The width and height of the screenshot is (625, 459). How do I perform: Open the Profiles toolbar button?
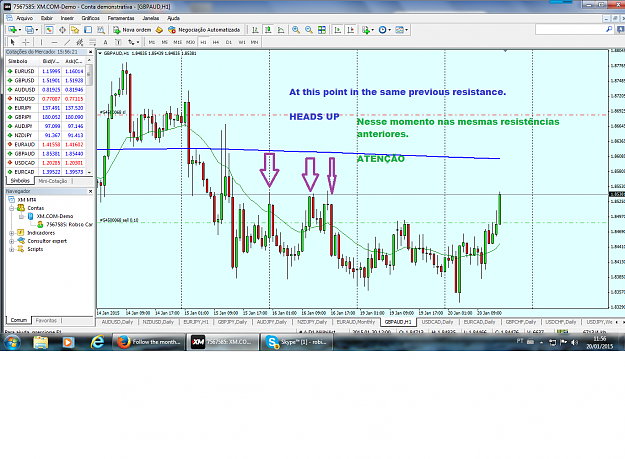[29, 30]
